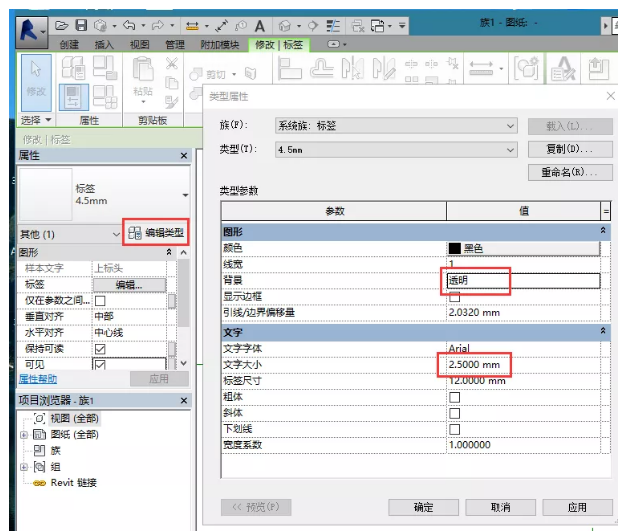Open the type selector dropdown for 标签 4.5mm

coord(185,195)
